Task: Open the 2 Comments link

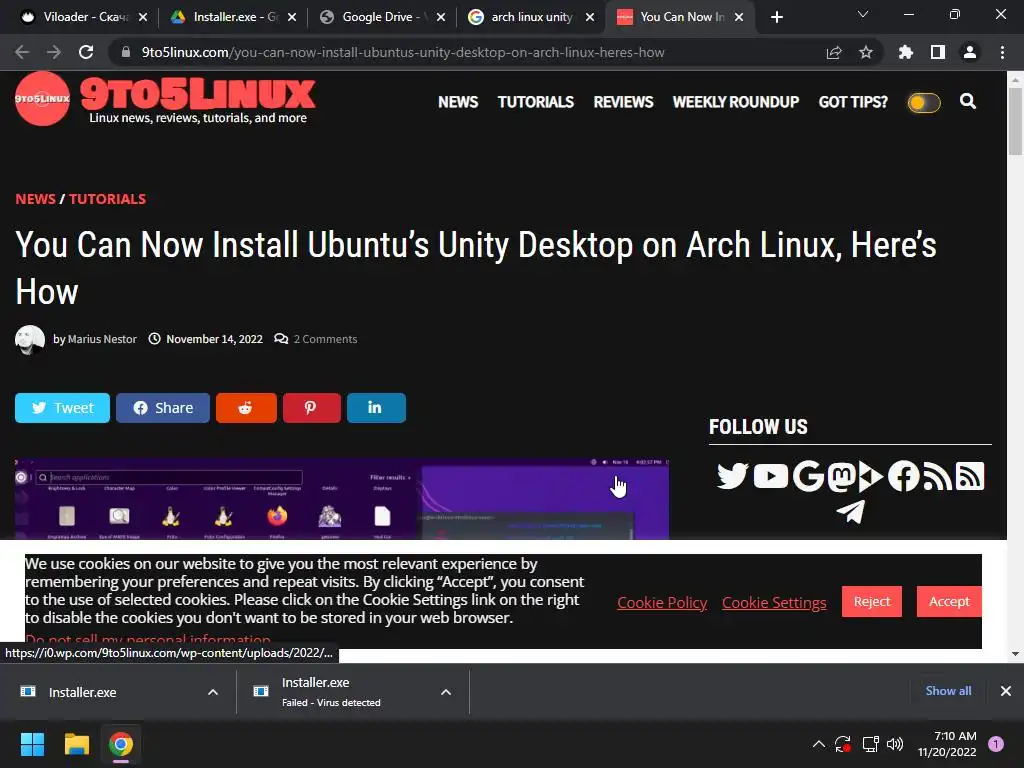Action: [x=325, y=339]
